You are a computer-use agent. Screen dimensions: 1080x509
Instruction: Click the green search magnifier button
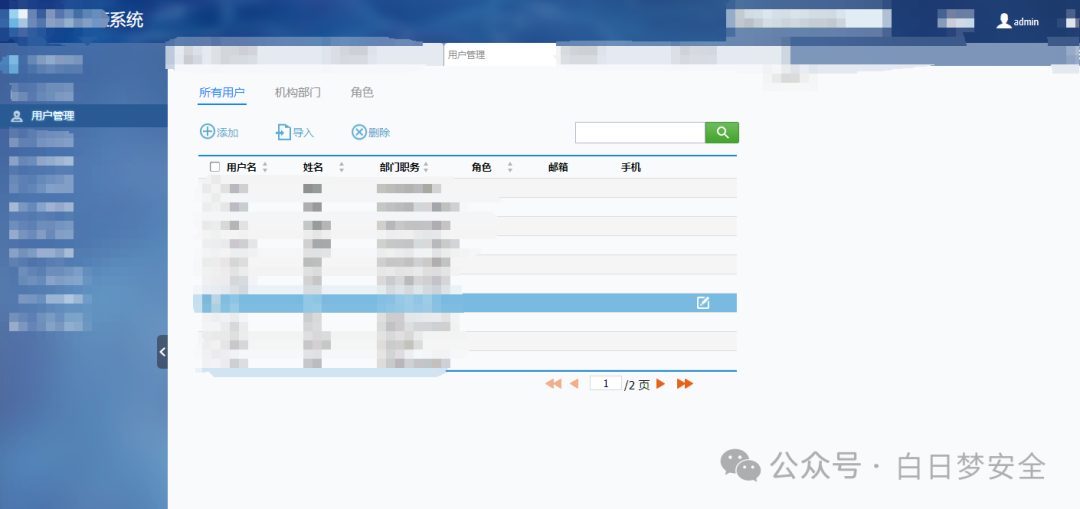pos(722,132)
